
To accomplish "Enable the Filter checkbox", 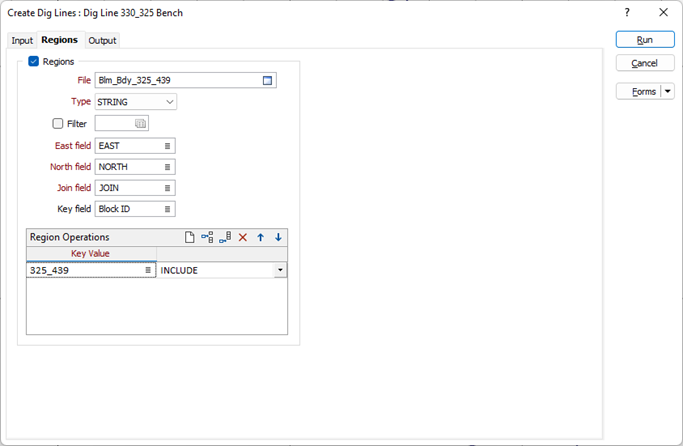I will [x=58, y=124].
